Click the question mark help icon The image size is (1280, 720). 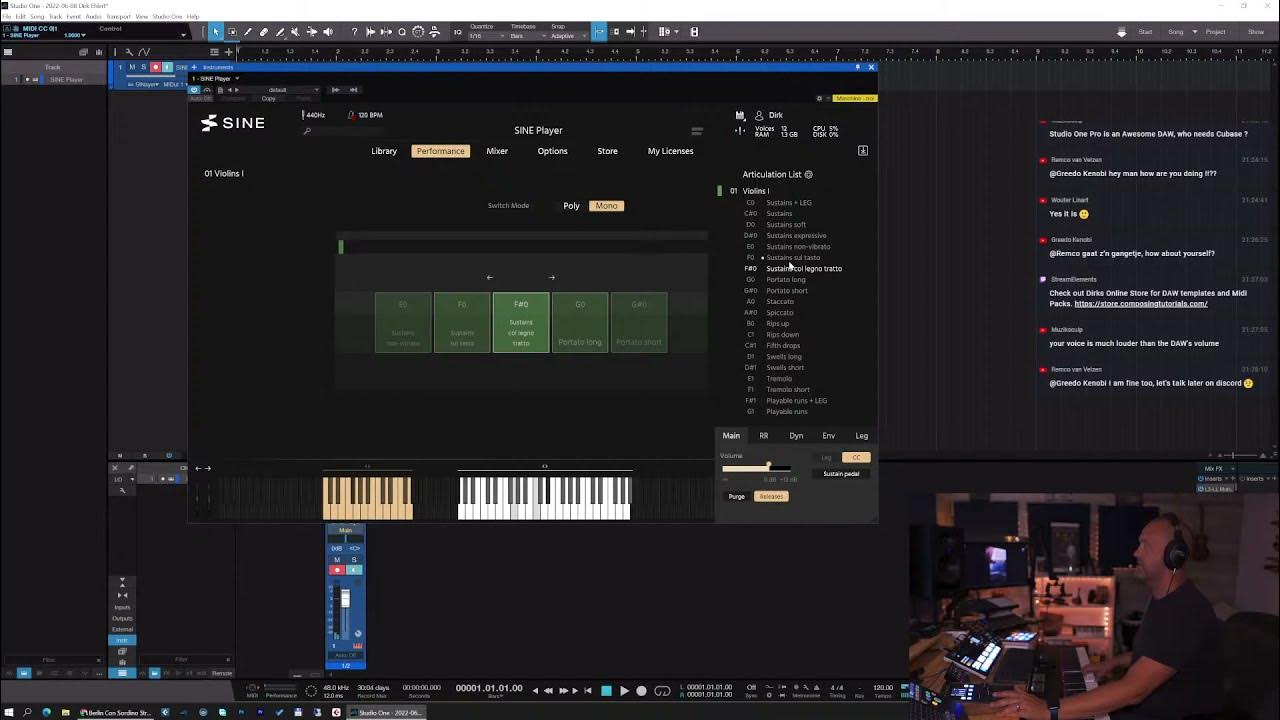click(x=354, y=32)
